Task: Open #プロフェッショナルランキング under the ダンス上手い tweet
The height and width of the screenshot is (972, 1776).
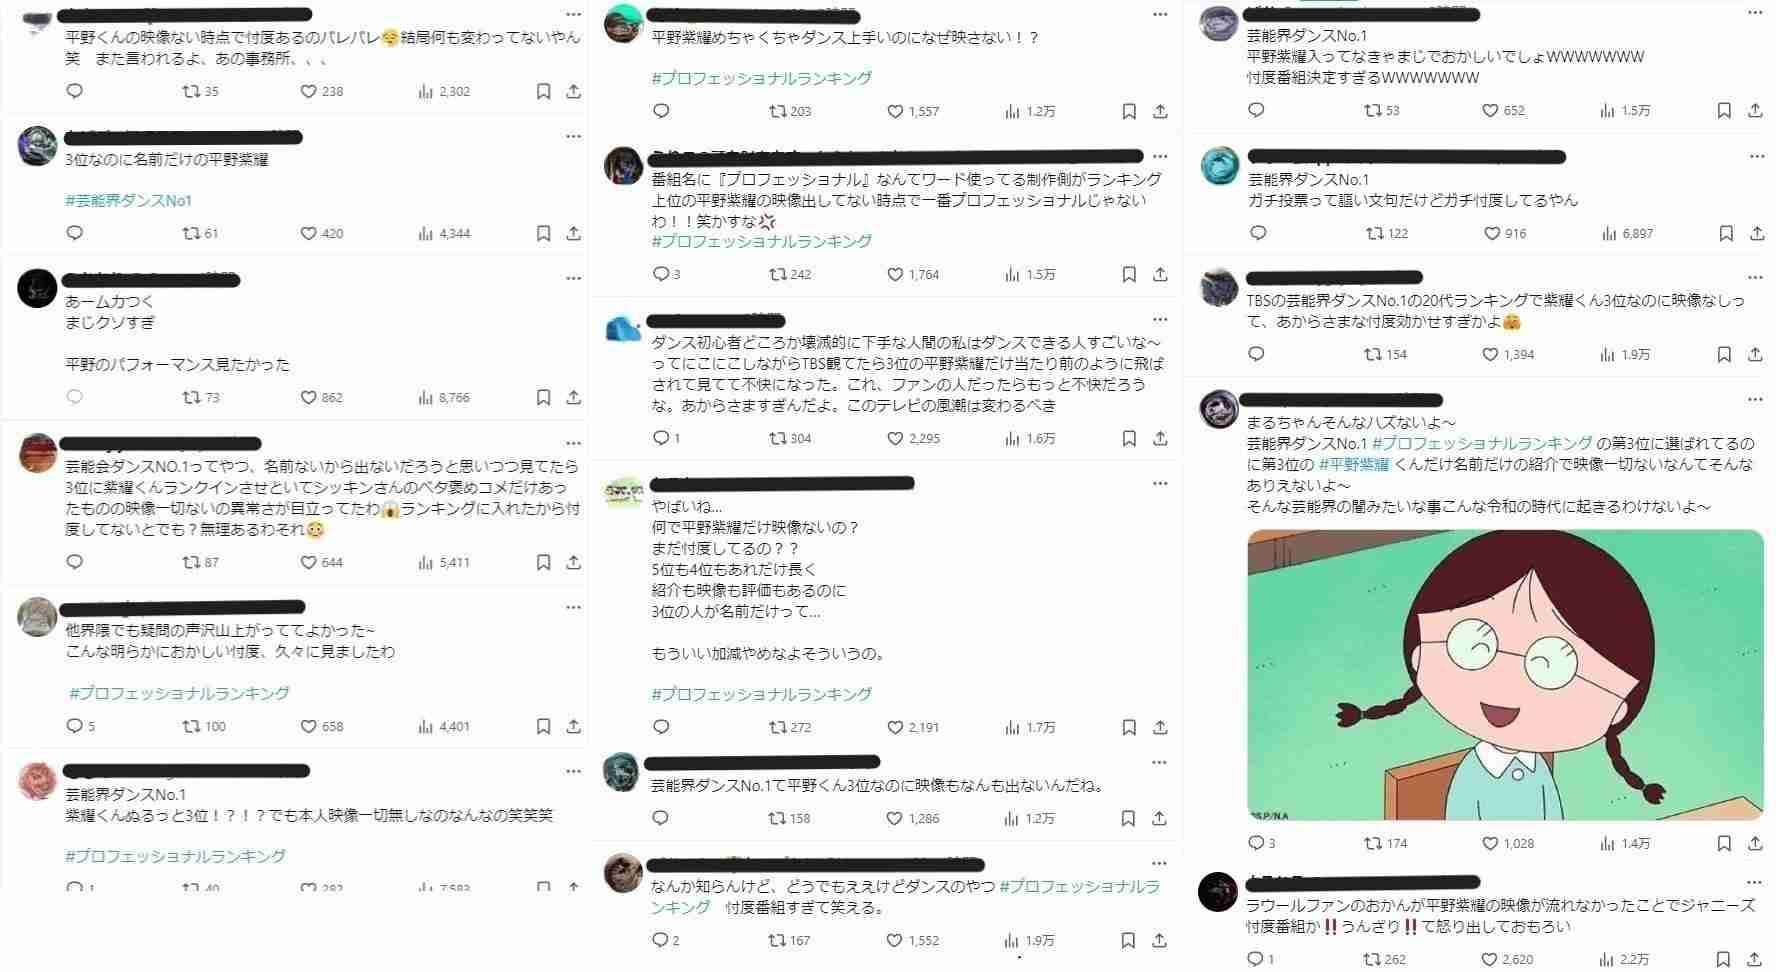Action: [762, 78]
